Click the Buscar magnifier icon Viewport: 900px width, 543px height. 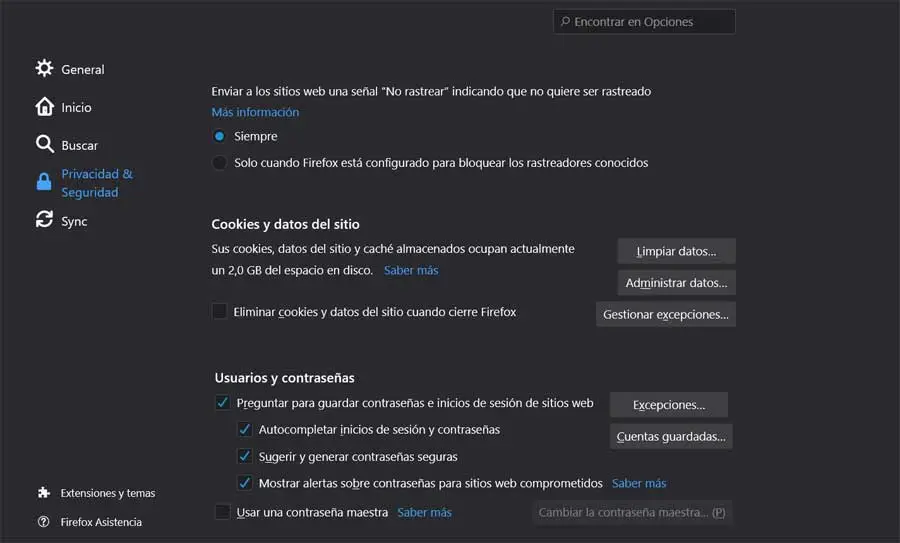point(44,145)
